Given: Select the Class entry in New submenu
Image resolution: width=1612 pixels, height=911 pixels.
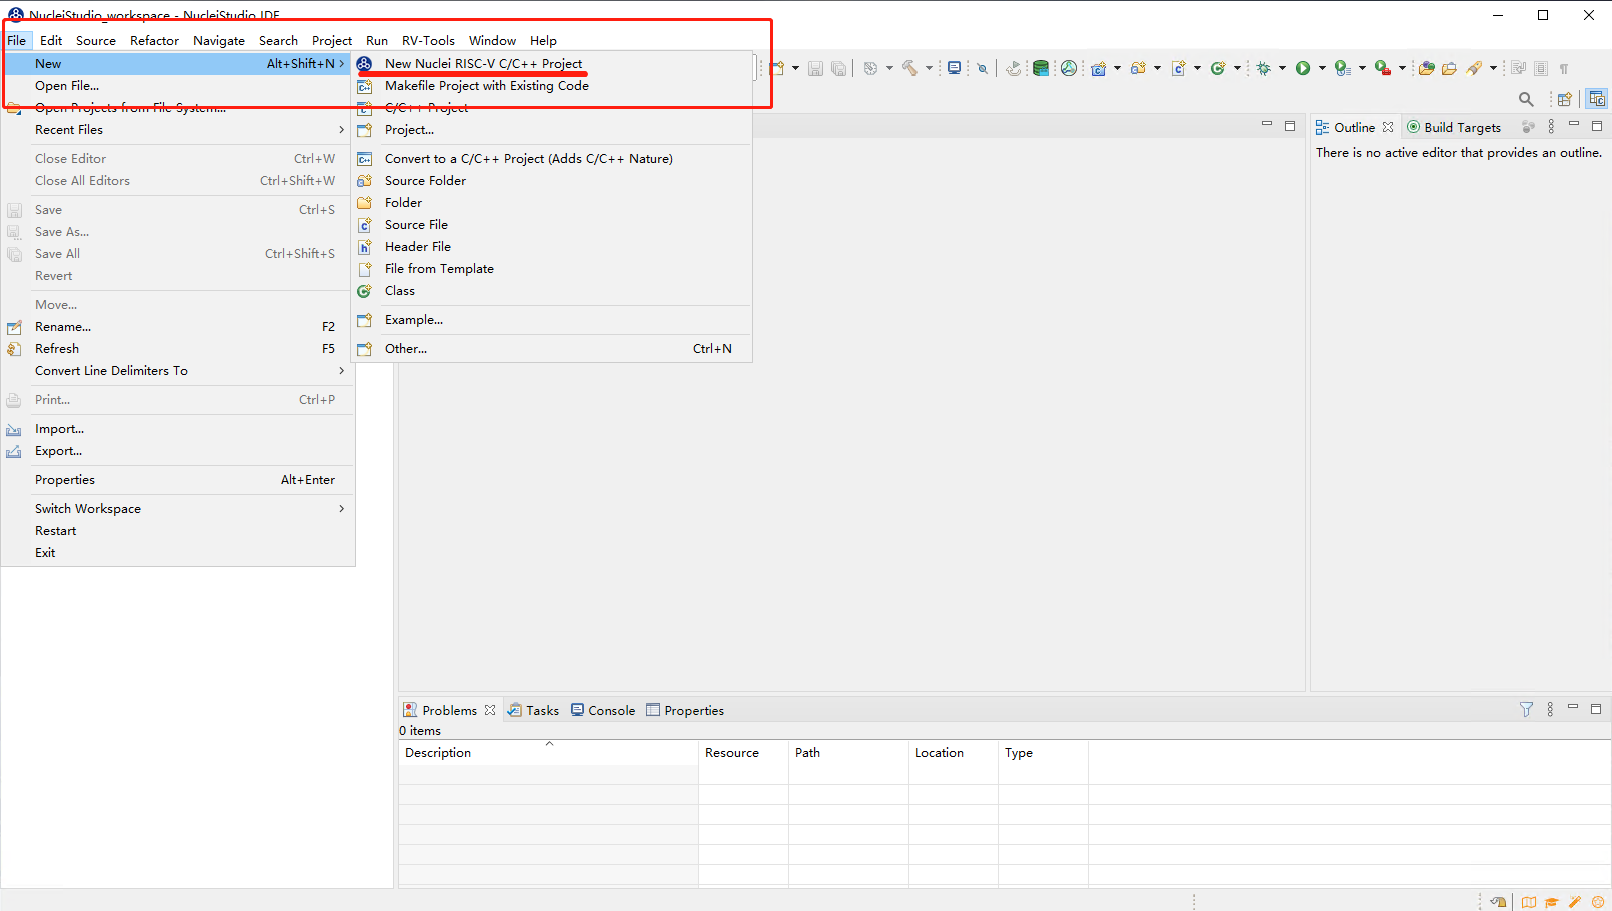Looking at the screenshot, I should tap(551, 291).
